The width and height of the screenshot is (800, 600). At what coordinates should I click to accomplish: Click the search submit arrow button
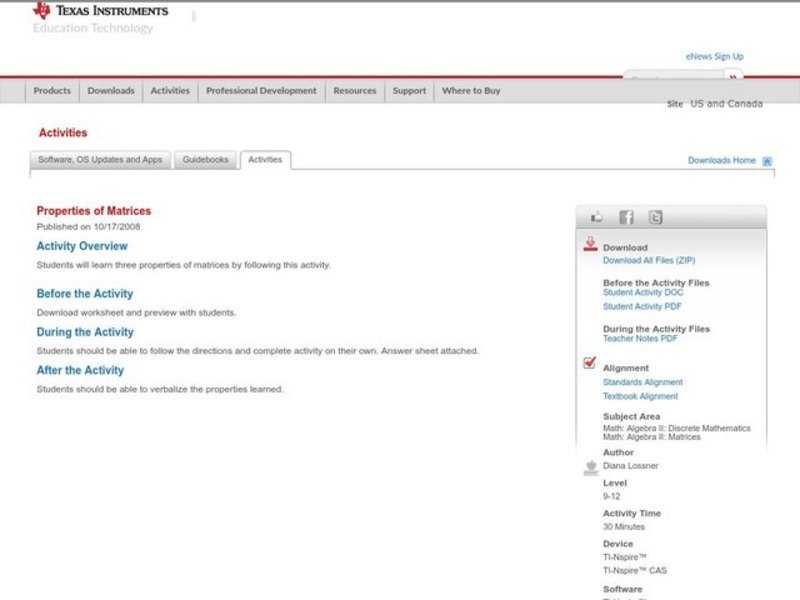[733, 77]
